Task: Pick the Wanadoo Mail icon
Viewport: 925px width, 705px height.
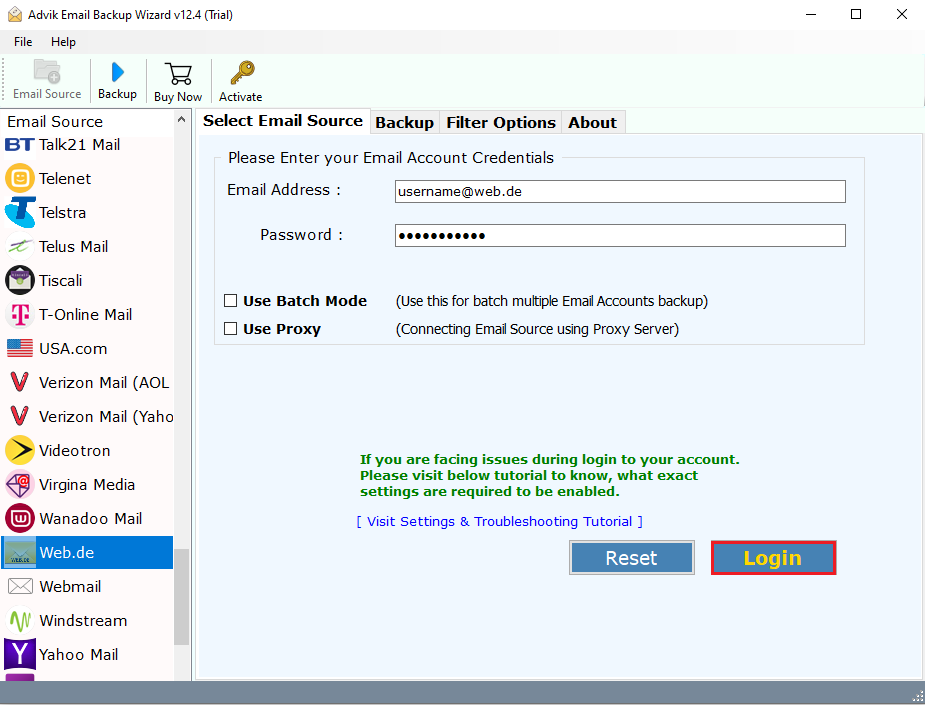Action: click(19, 519)
